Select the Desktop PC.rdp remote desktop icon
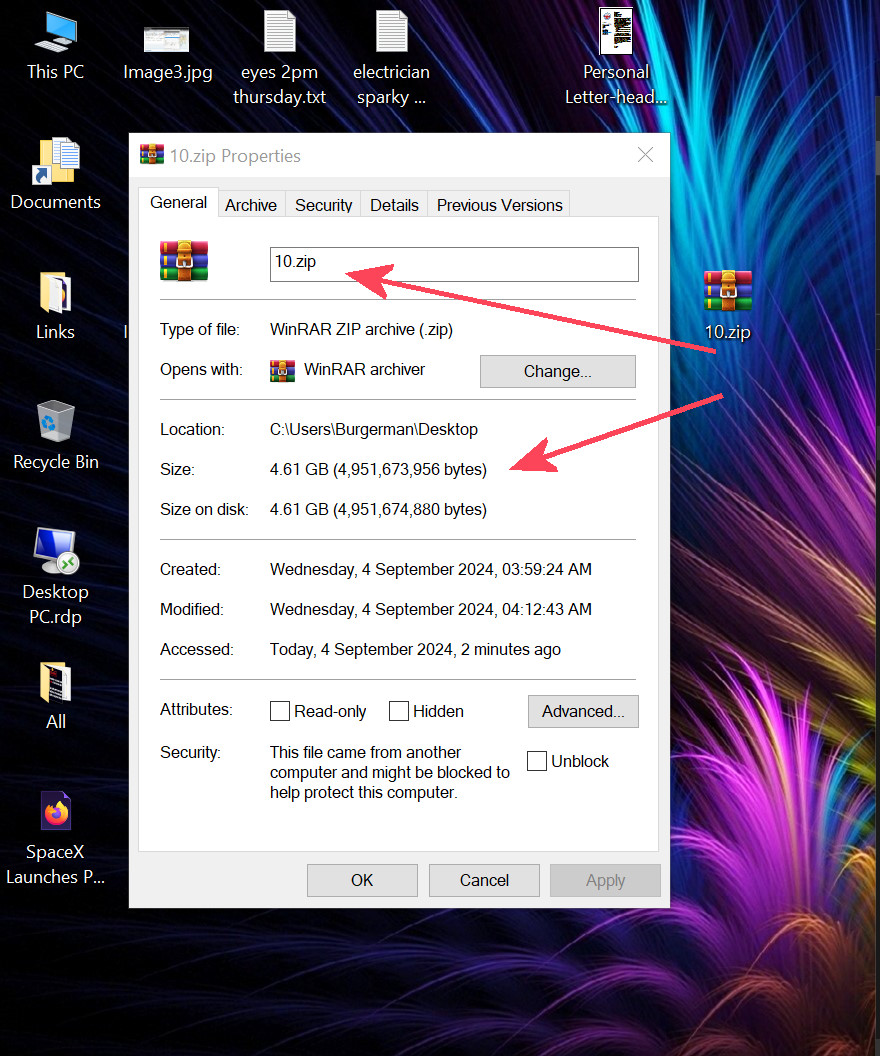Image resolution: width=880 pixels, height=1056 pixels. (x=56, y=553)
